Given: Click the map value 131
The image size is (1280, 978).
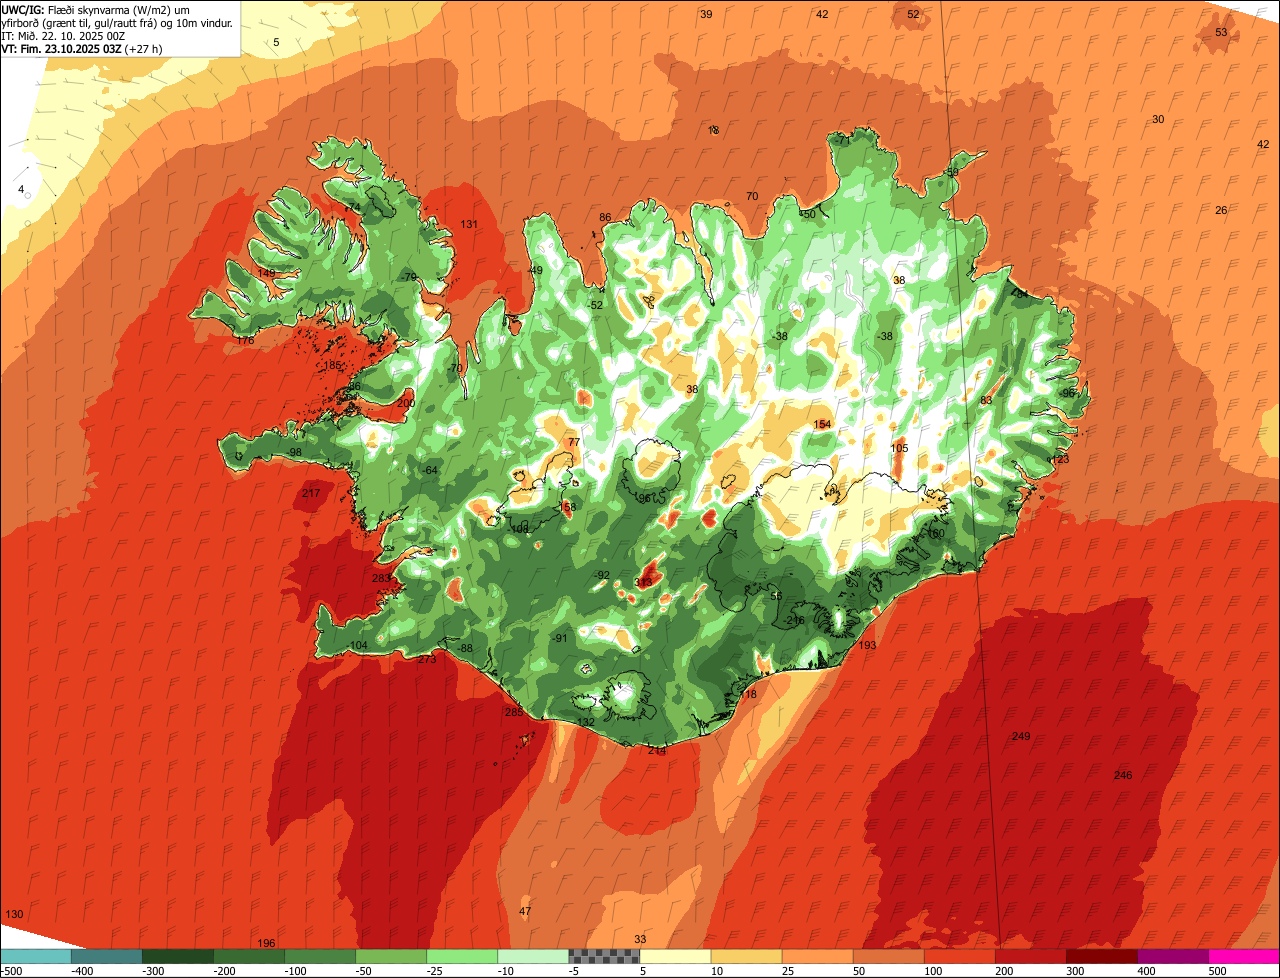Looking at the screenshot, I should click(469, 224).
